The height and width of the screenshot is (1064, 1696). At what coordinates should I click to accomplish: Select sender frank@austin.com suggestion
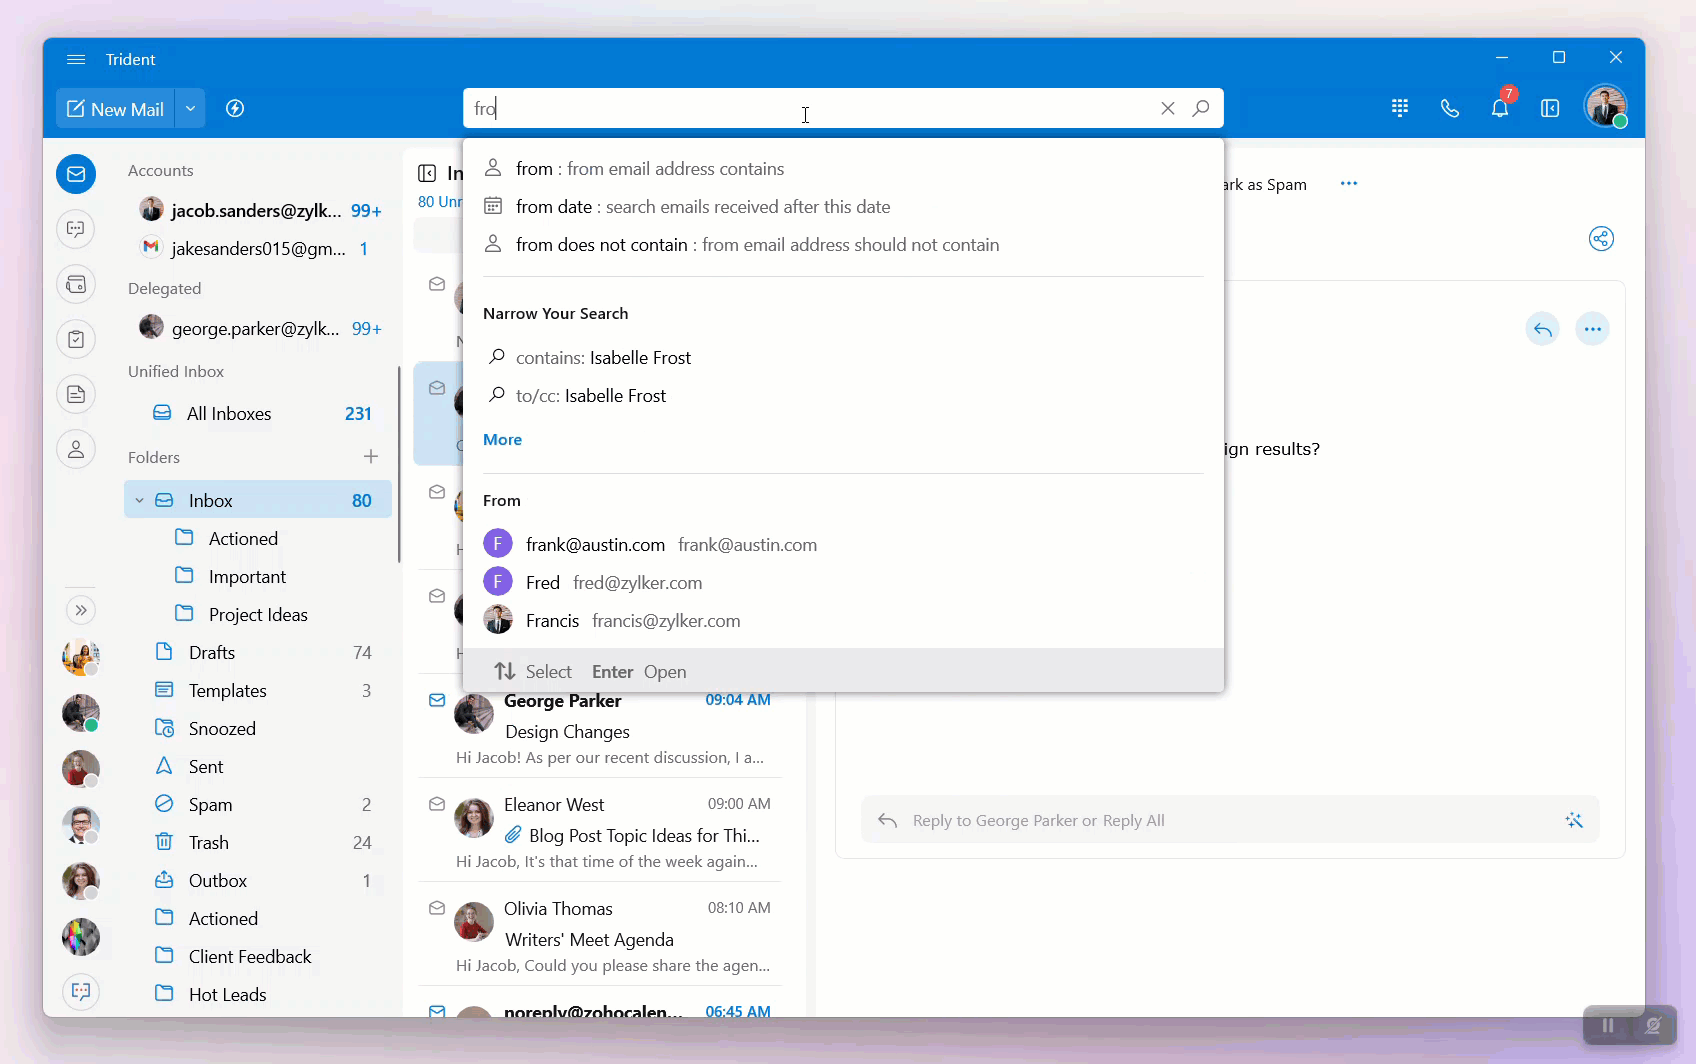click(x=843, y=545)
